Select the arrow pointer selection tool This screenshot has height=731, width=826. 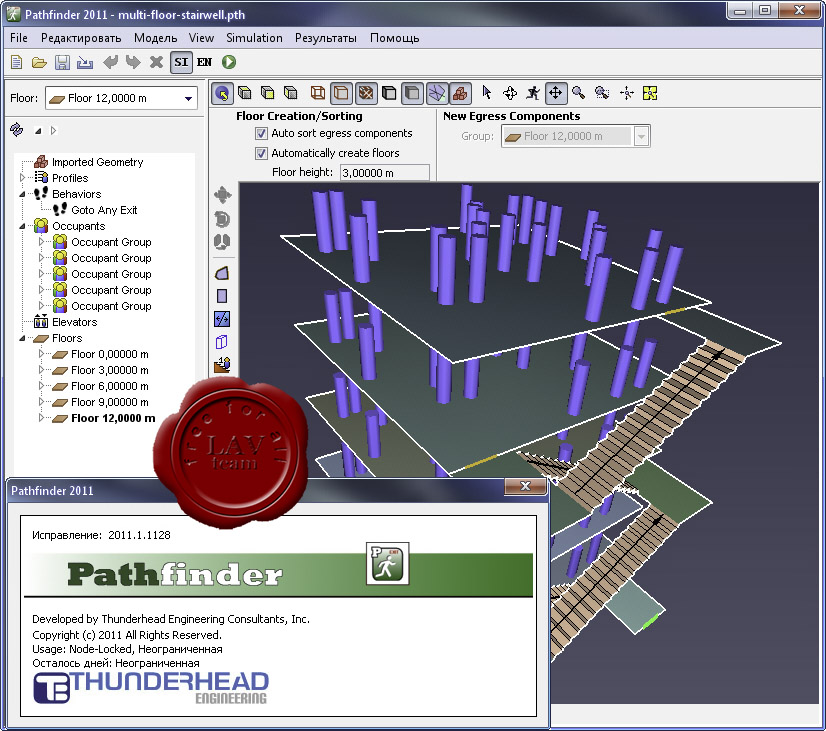487,93
